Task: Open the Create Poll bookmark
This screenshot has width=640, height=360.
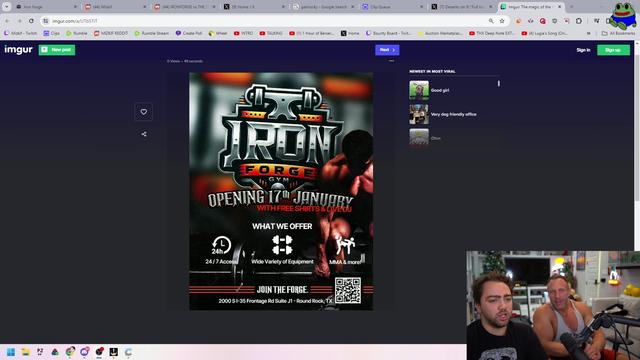Action: tap(189, 33)
